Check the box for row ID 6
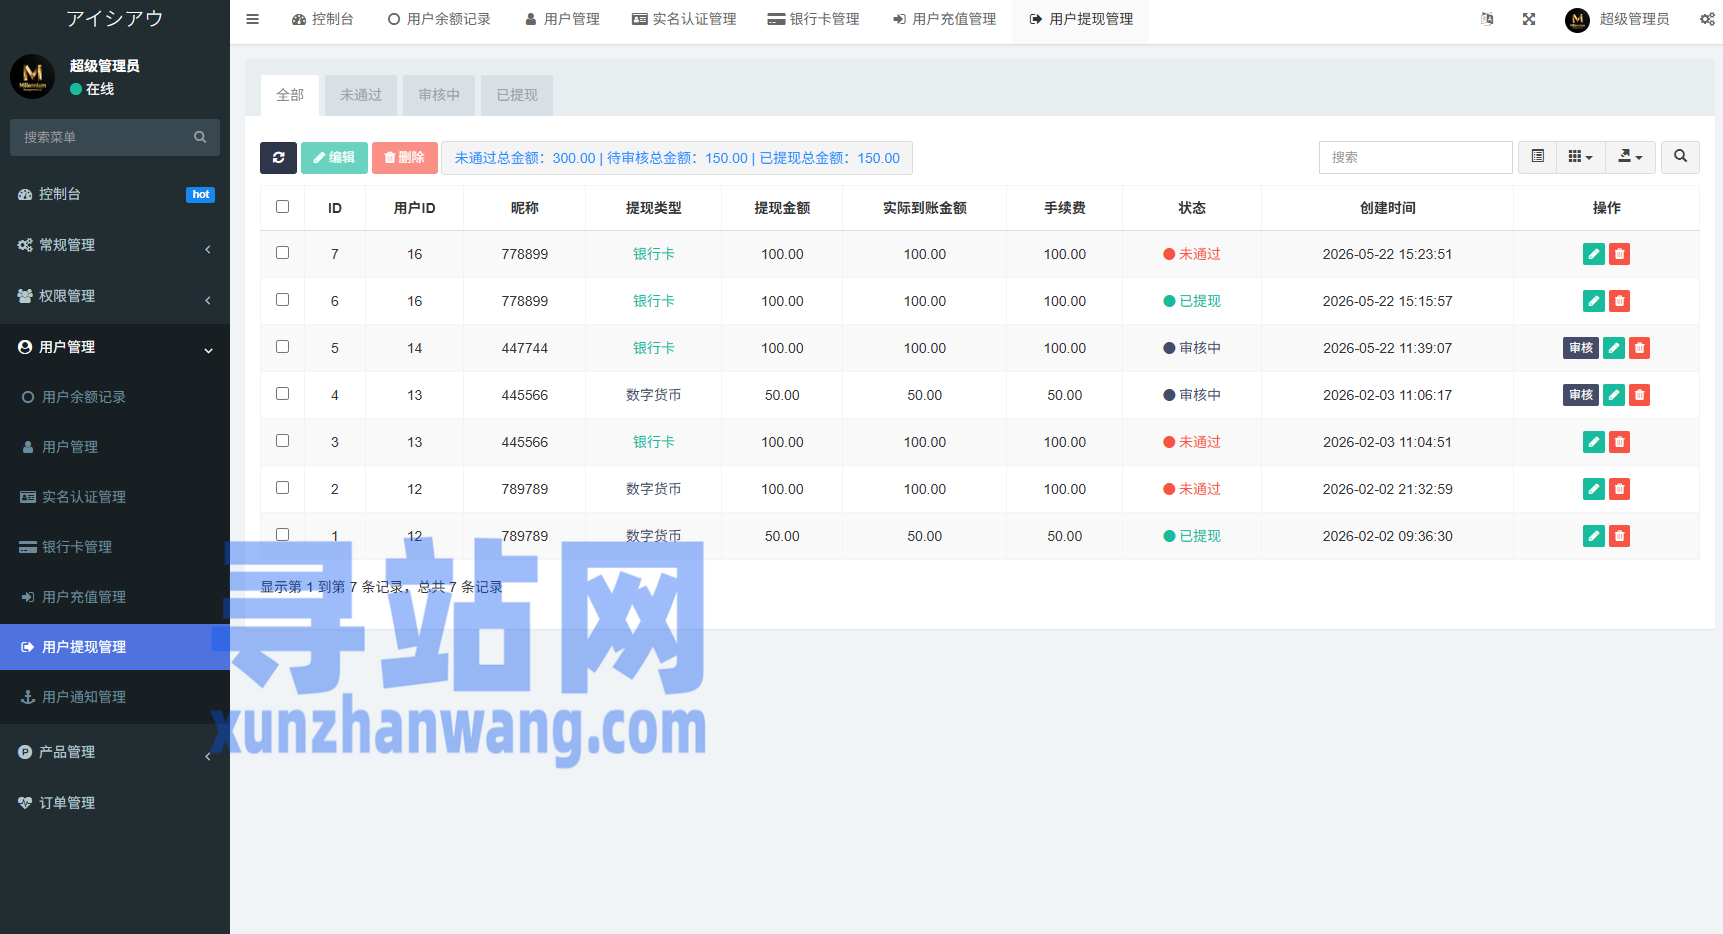Screen dimensions: 1723x934 [x=282, y=300]
